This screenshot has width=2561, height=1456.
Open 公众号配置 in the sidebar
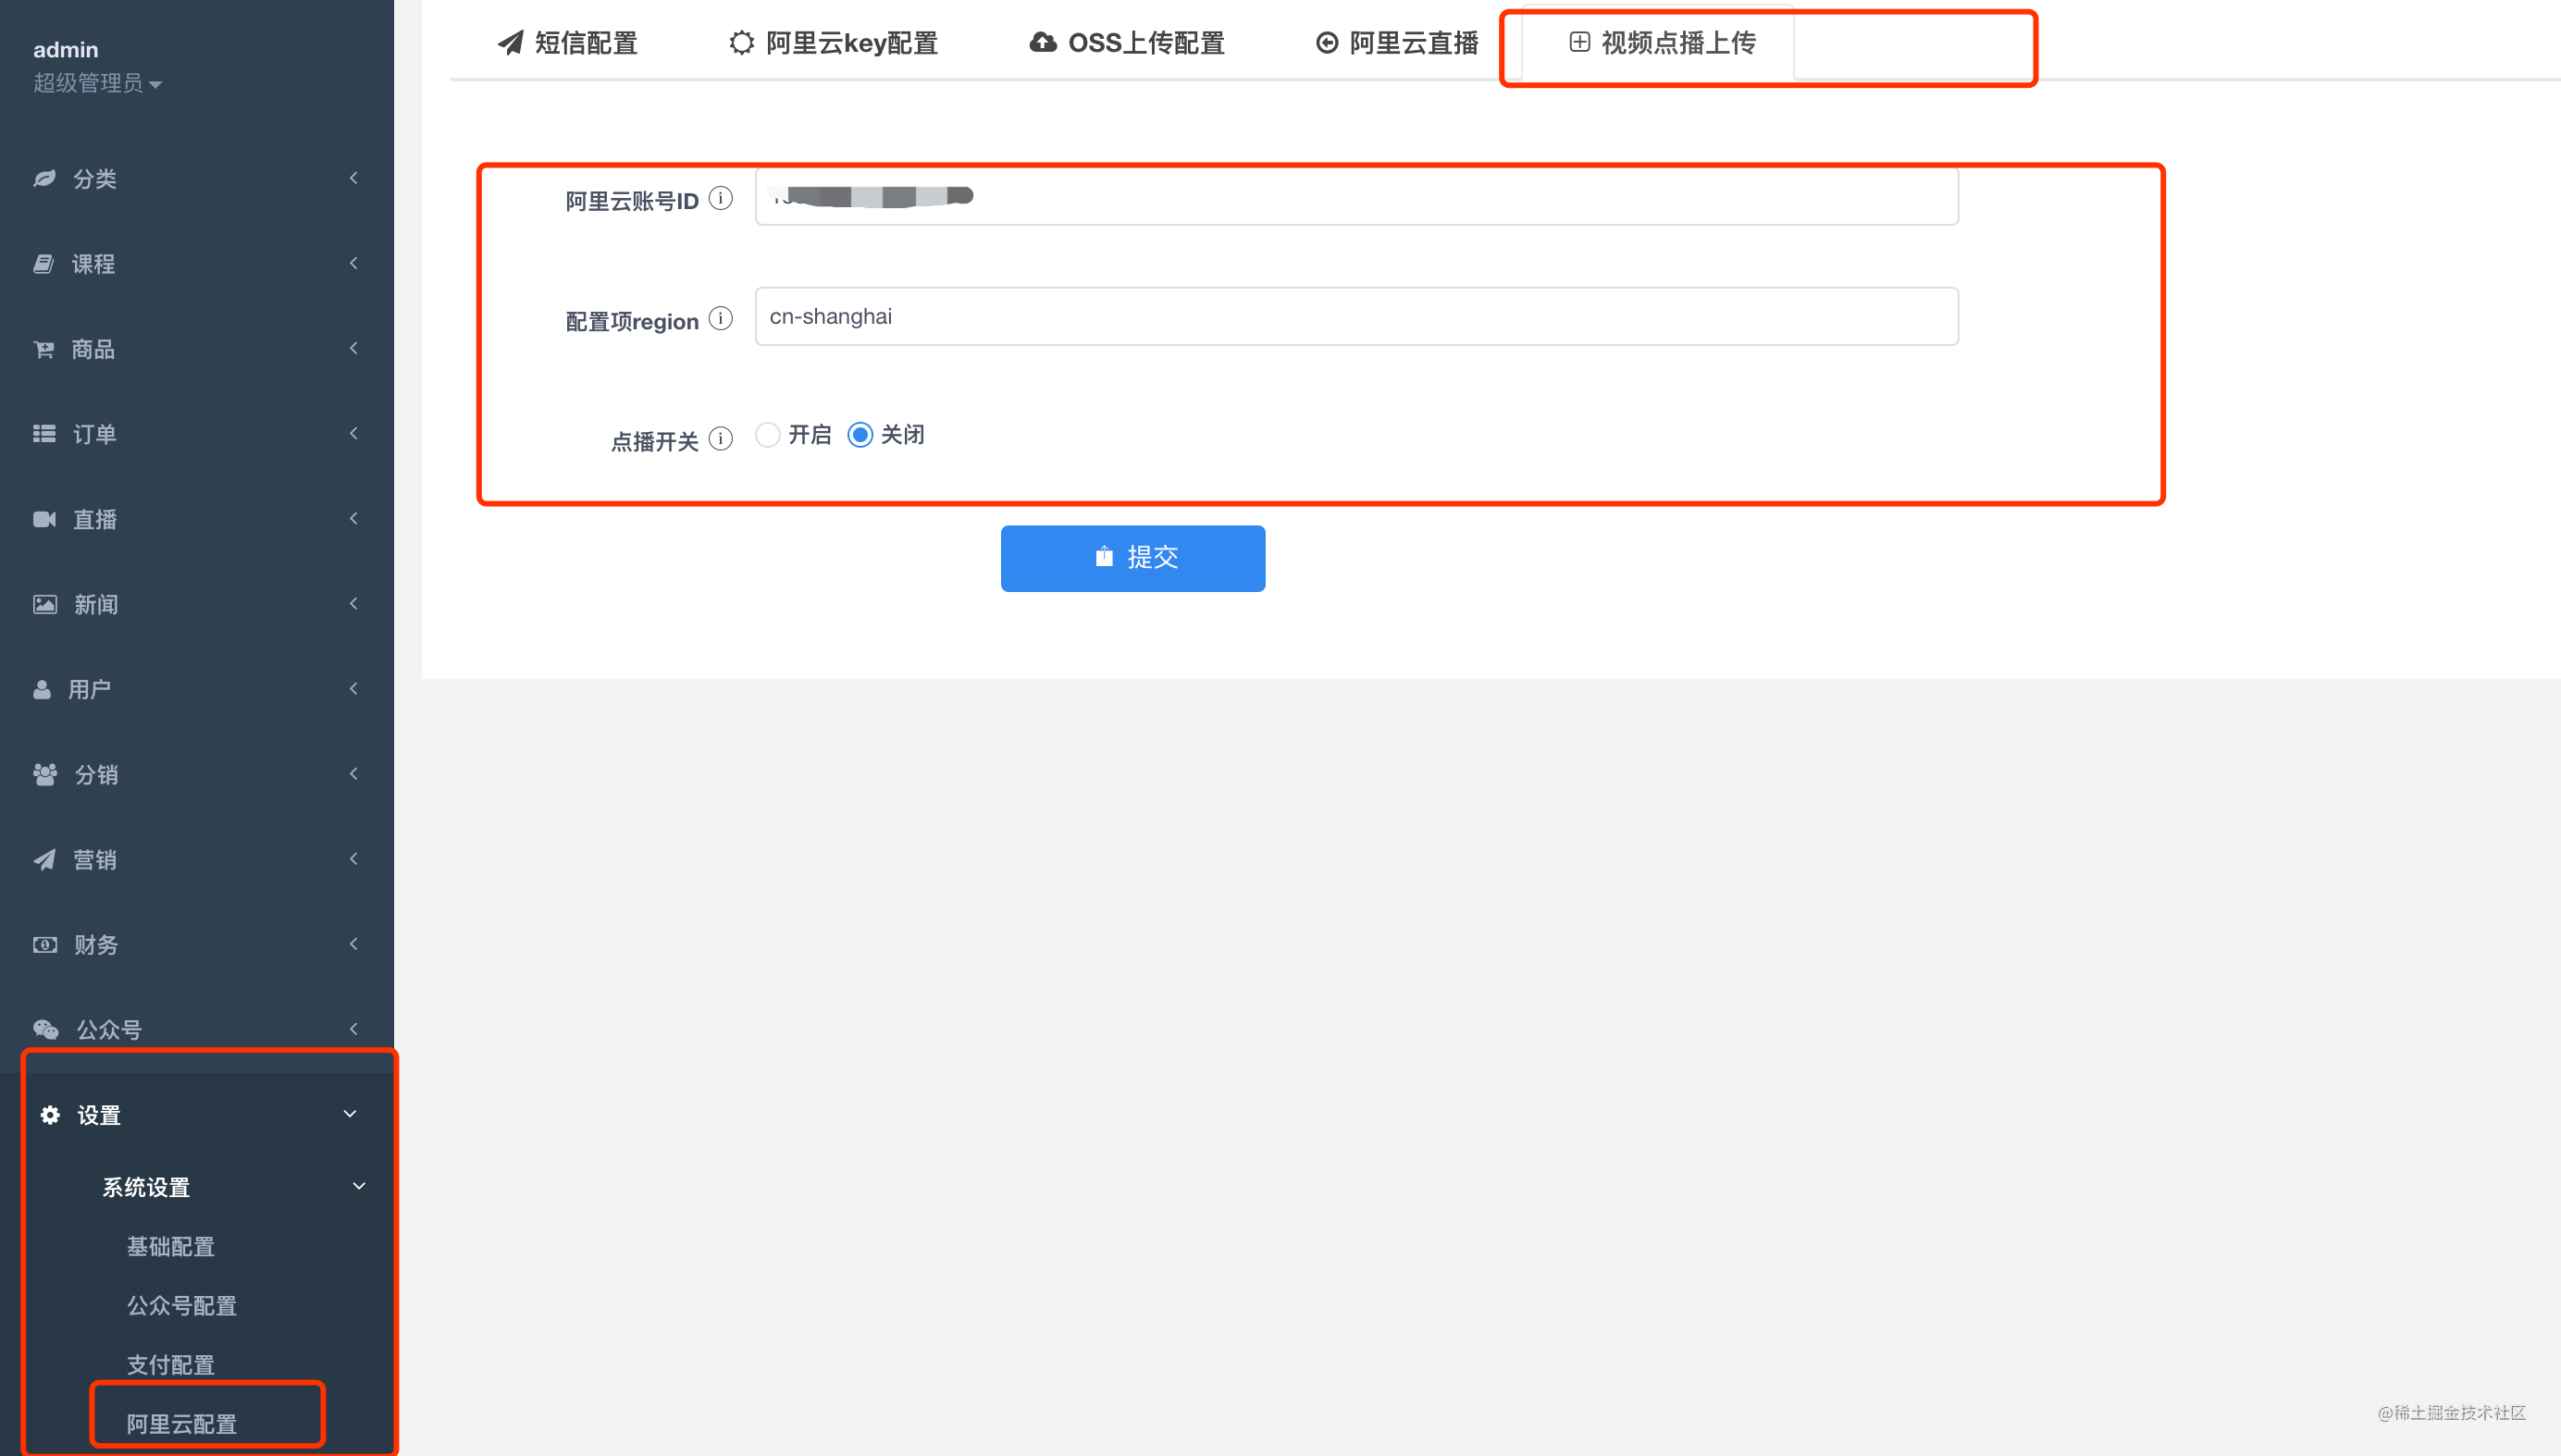click(x=181, y=1305)
